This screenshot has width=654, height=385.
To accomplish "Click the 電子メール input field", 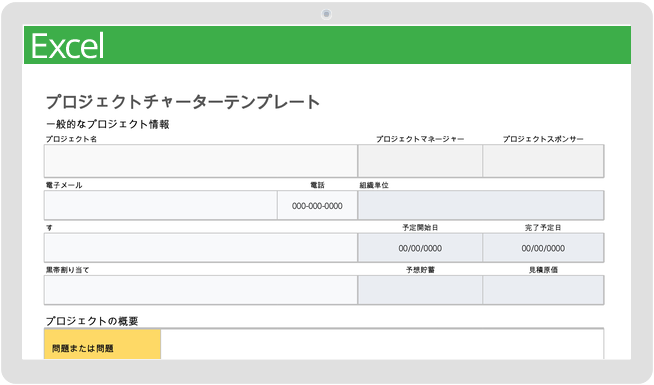I will (x=161, y=205).
